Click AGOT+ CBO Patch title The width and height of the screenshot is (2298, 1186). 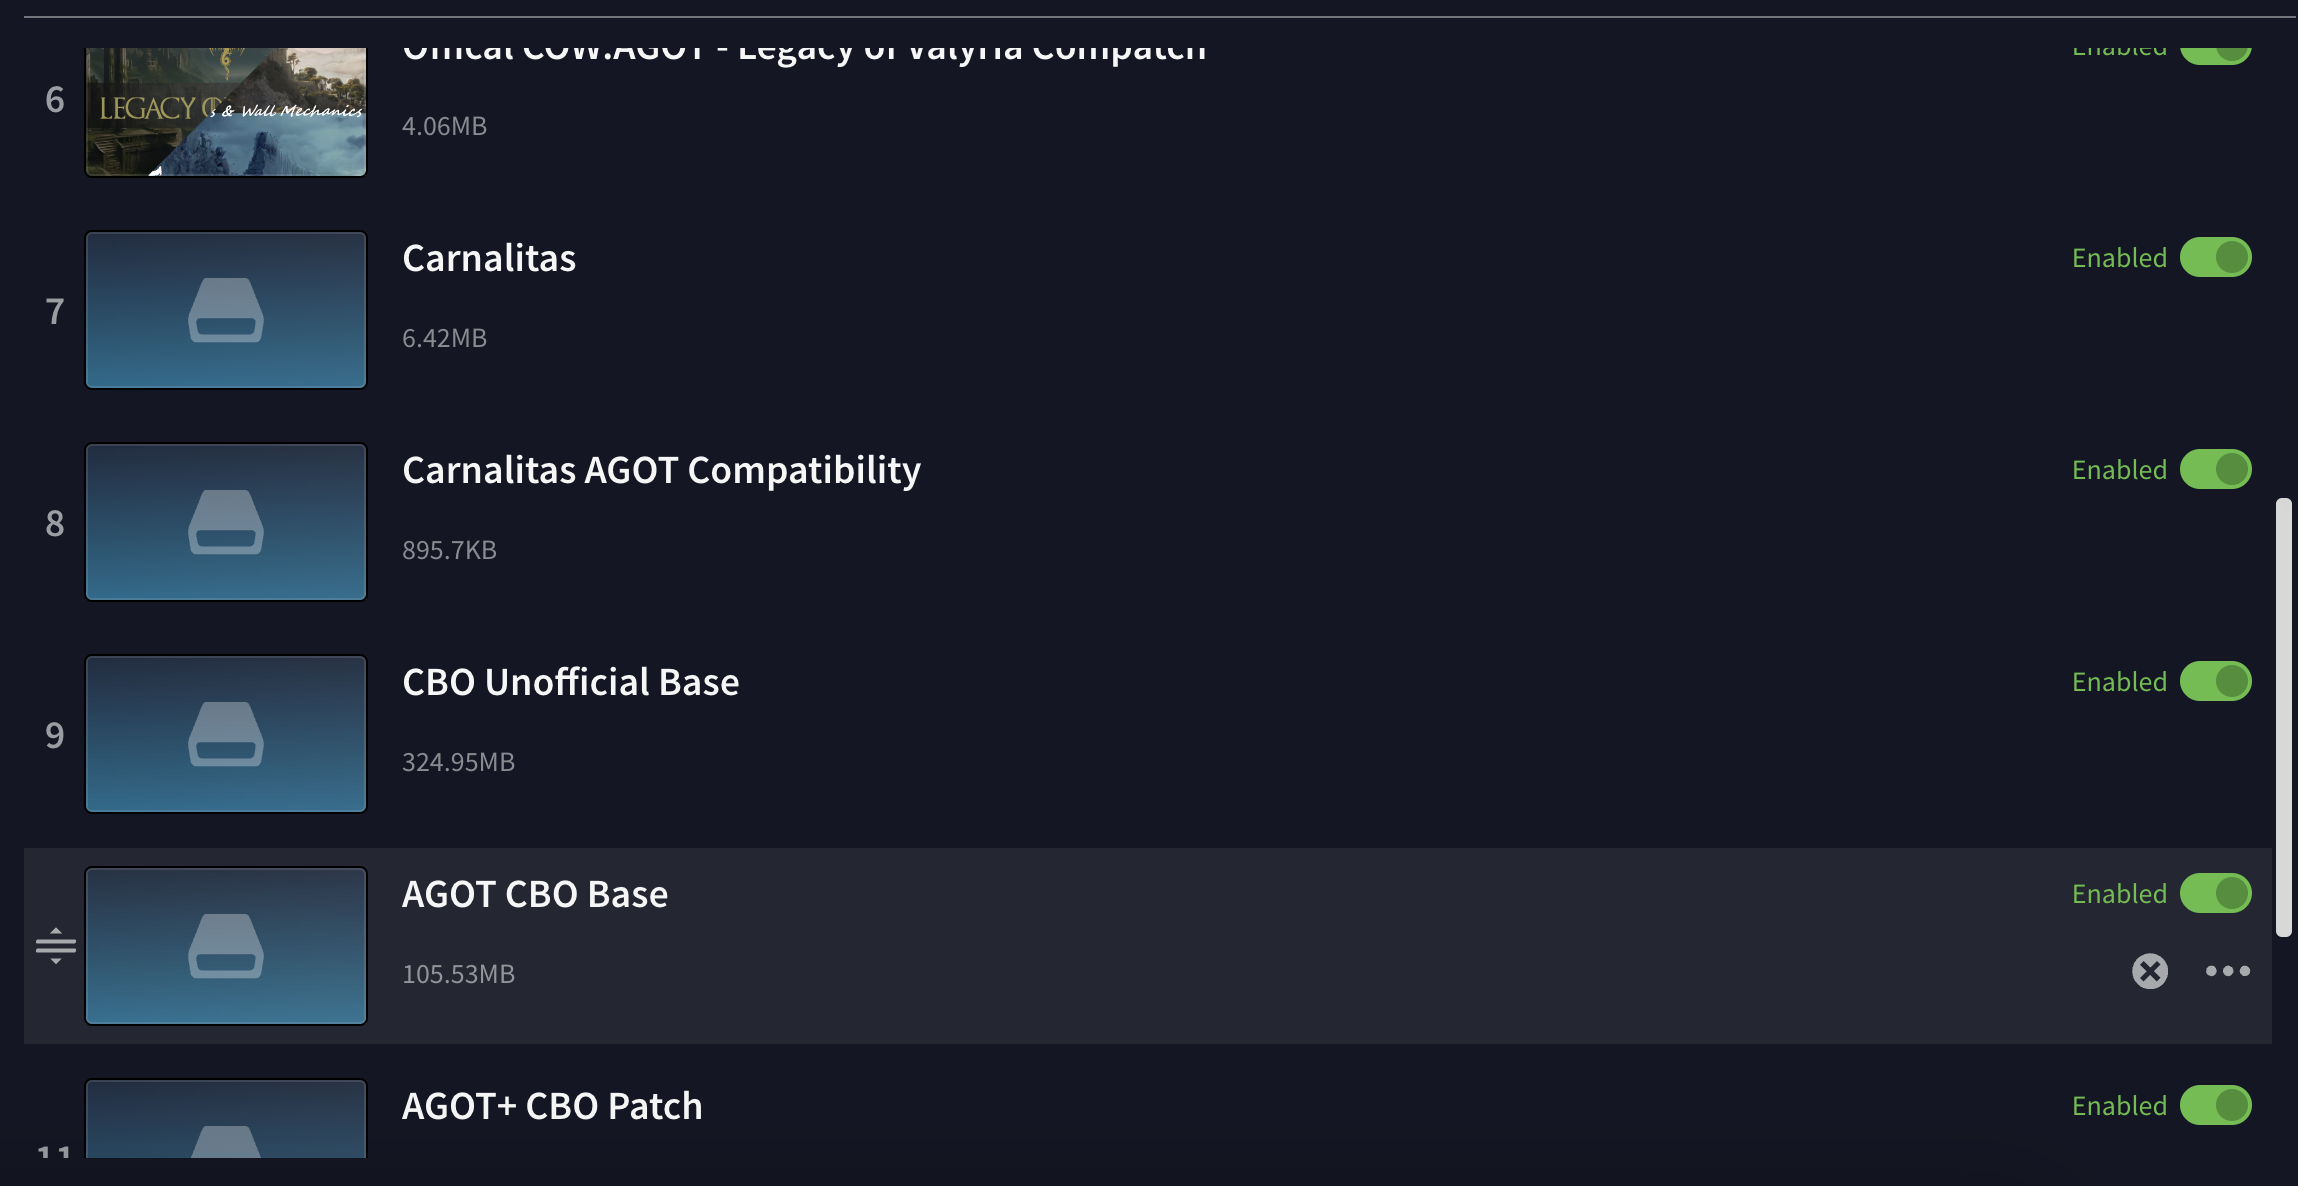[552, 1106]
